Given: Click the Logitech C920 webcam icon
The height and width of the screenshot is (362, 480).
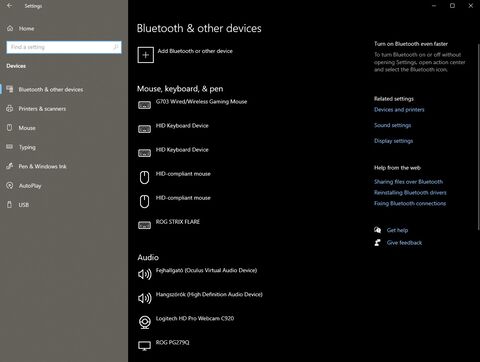Looking at the screenshot, I should coord(145,322).
